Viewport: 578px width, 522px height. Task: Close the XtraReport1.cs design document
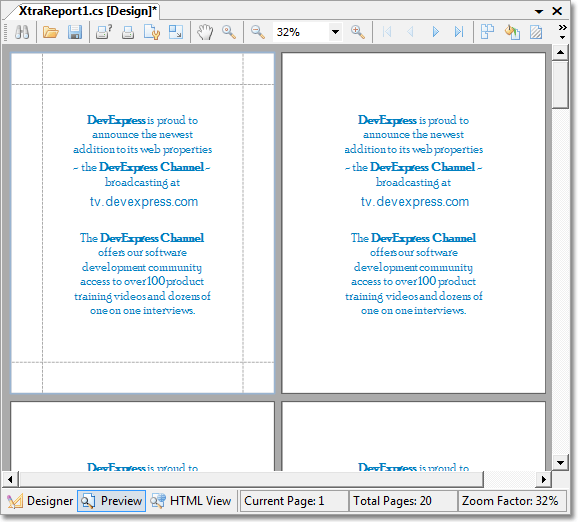point(557,11)
